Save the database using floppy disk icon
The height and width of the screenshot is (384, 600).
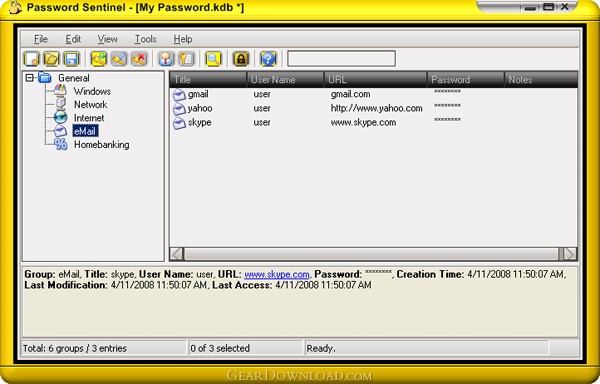click(x=72, y=59)
